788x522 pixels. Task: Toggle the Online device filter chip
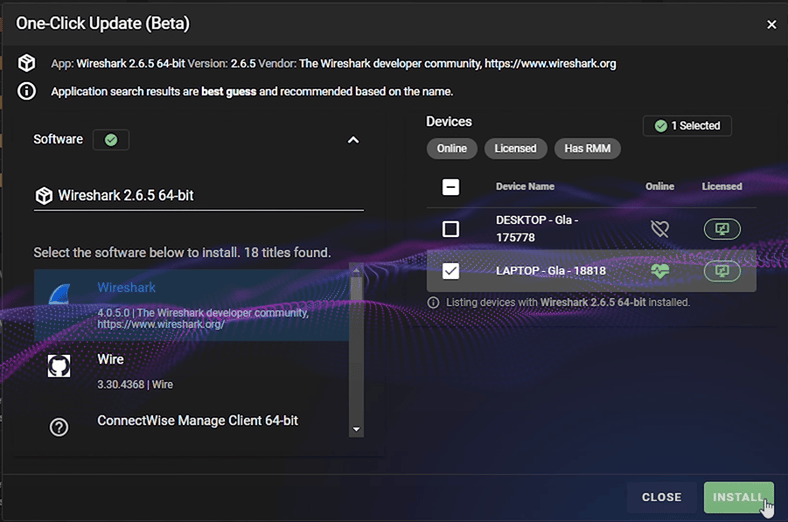[x=452, y=149]
